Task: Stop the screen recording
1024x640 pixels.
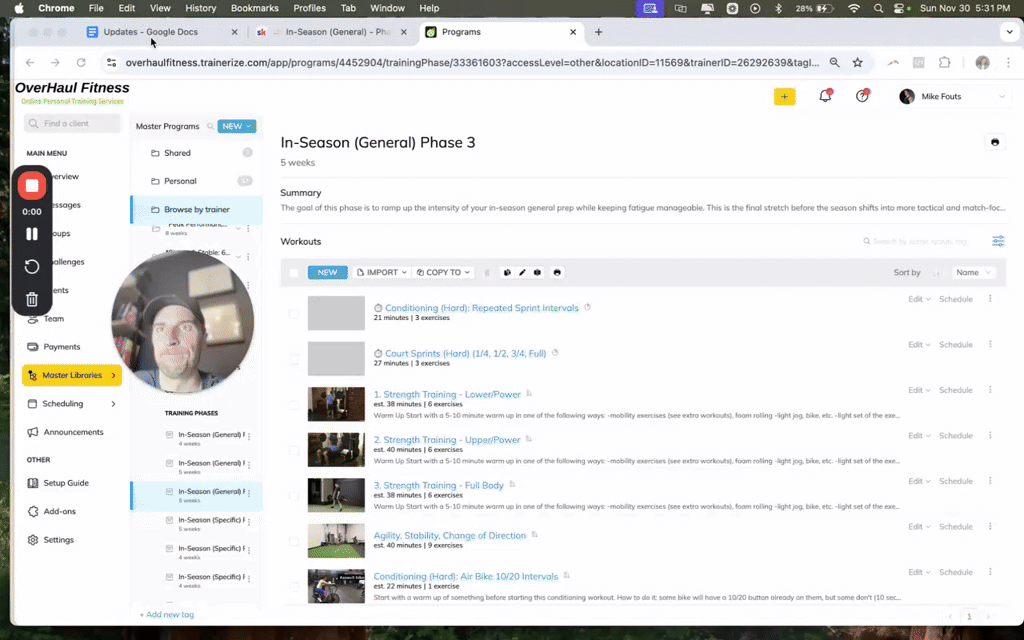Action: (x=31, y=185)
